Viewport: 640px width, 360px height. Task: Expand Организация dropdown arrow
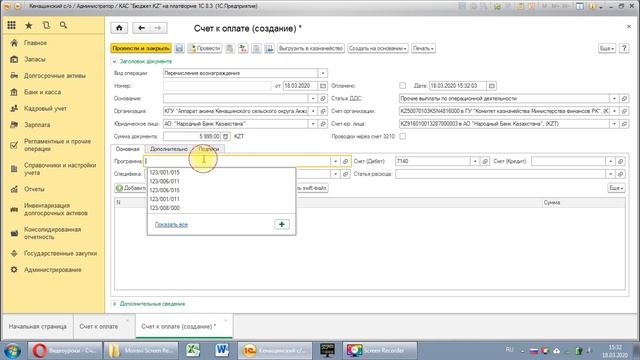coord(313,111)
